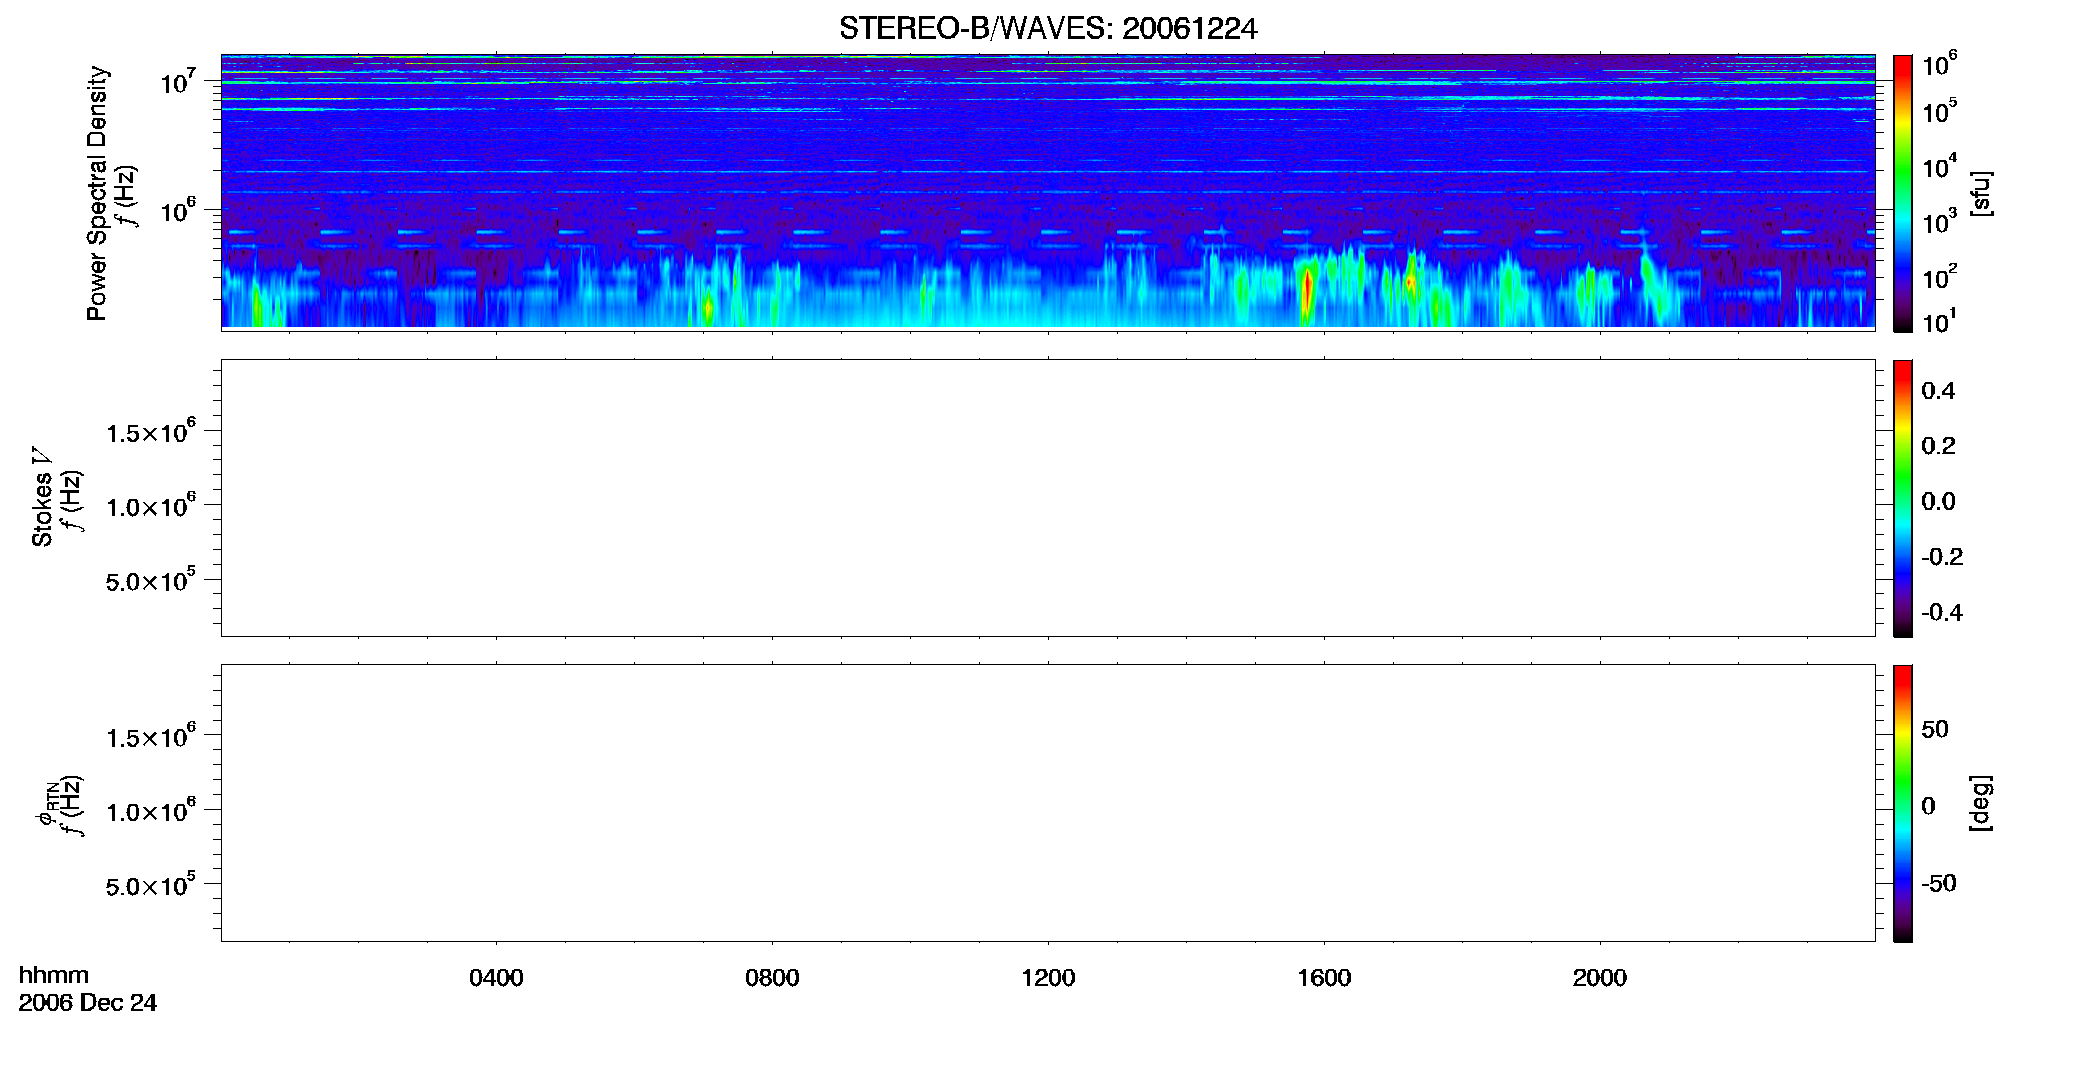Click the [sfu] unit label
The image size is (2096, 1080).
(x=1981, y=193)
